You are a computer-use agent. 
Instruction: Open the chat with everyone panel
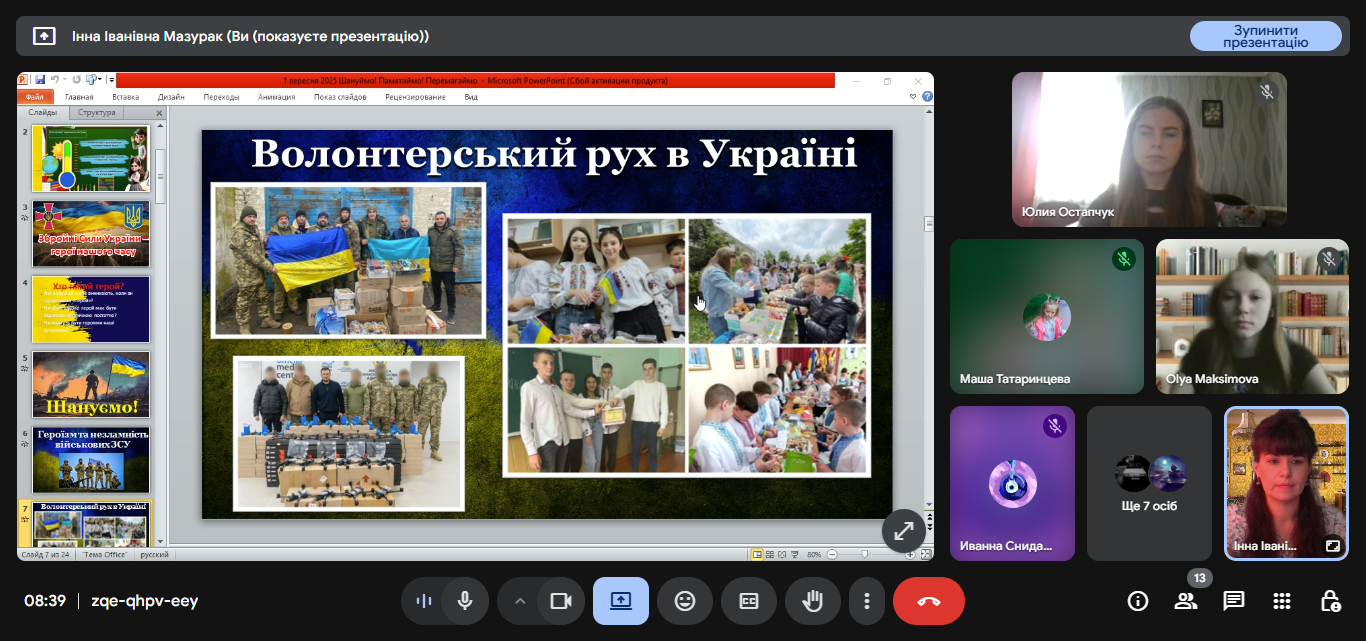click(x=1234, y=601)
